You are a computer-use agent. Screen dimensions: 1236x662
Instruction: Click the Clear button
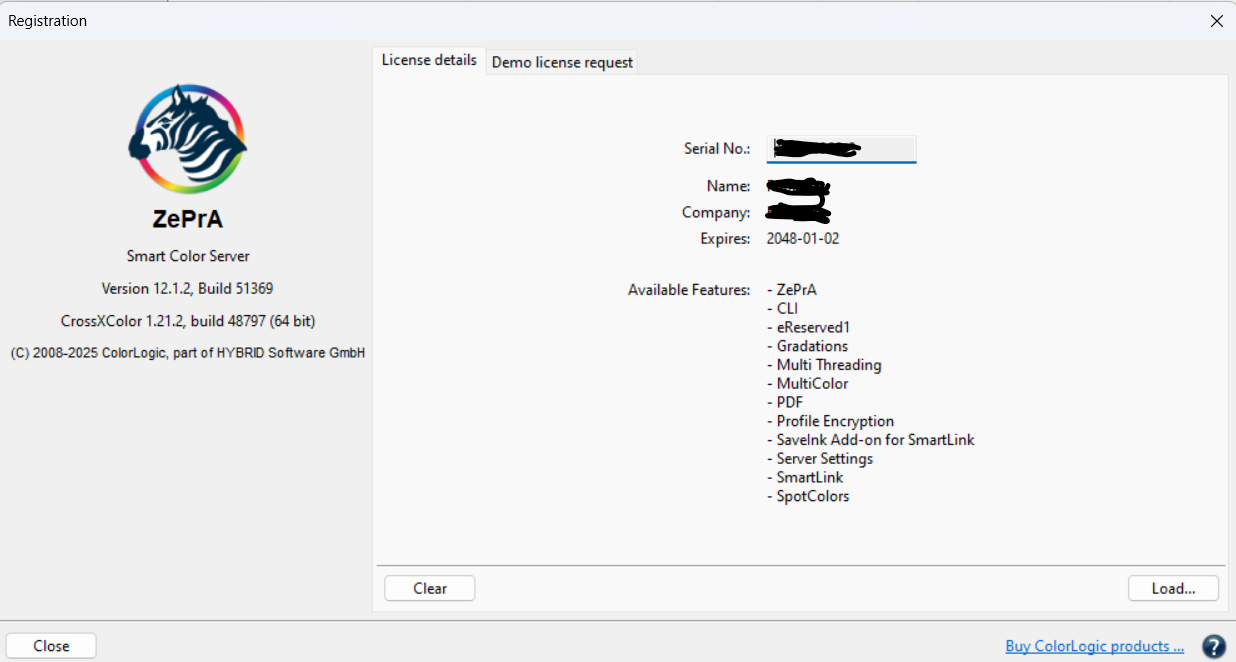pyautogui.click(x=430, y=588)
